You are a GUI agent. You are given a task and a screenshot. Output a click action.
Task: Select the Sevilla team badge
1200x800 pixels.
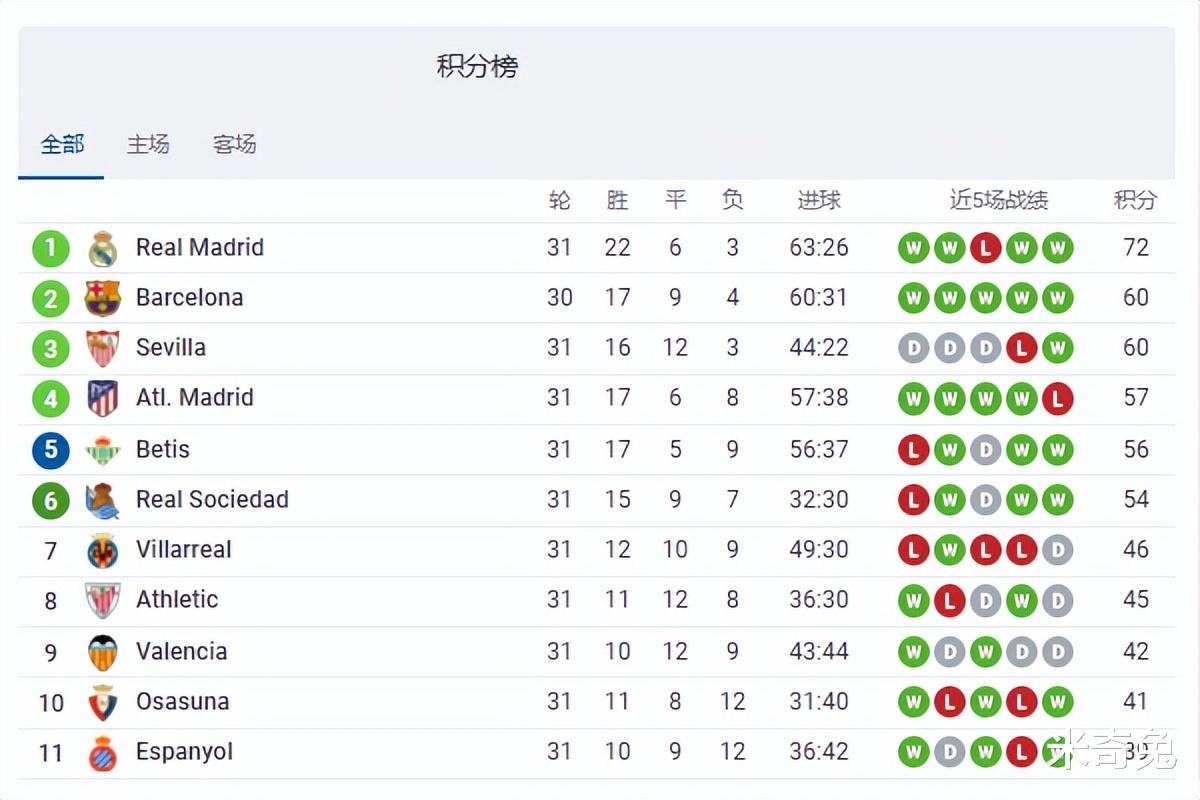point(103,348)
